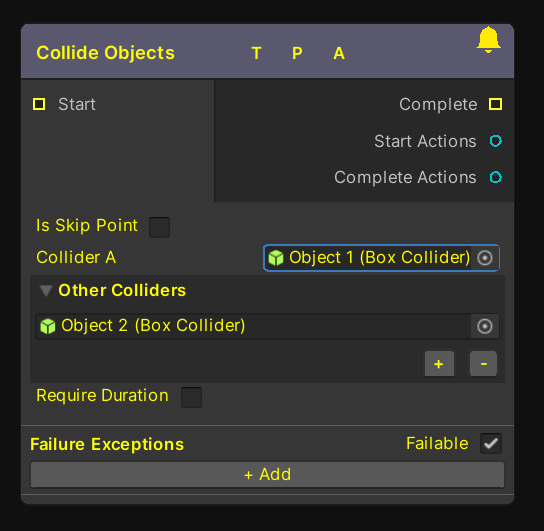
Task: Click the Start input port square
Action: pos(39,104)
